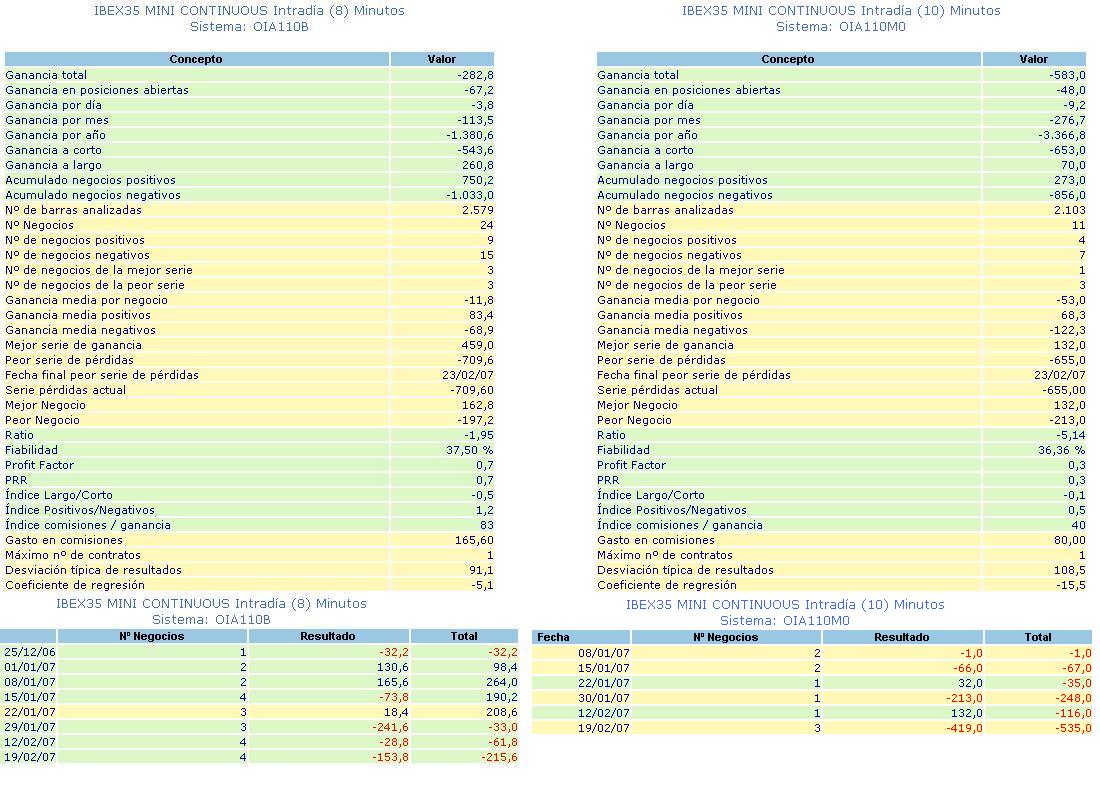The width and height of the screenshot is (1100, 800).
Task: Select the Fiabilidad value 37,50 %
Action: coord(469,451)
